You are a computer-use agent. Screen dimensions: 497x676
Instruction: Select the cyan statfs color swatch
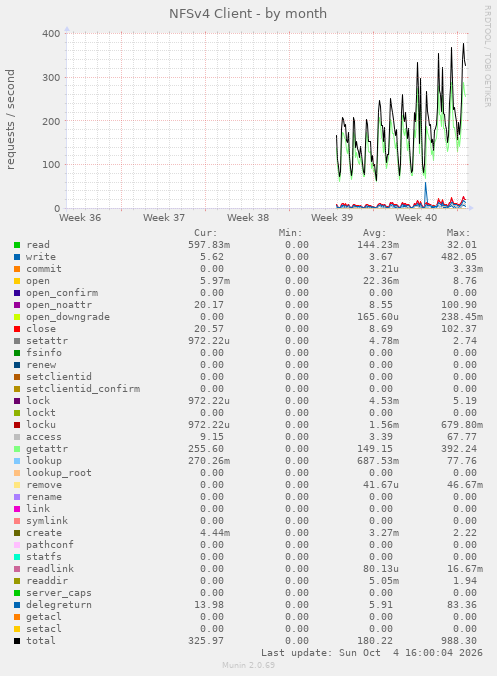tap(17, 557)
